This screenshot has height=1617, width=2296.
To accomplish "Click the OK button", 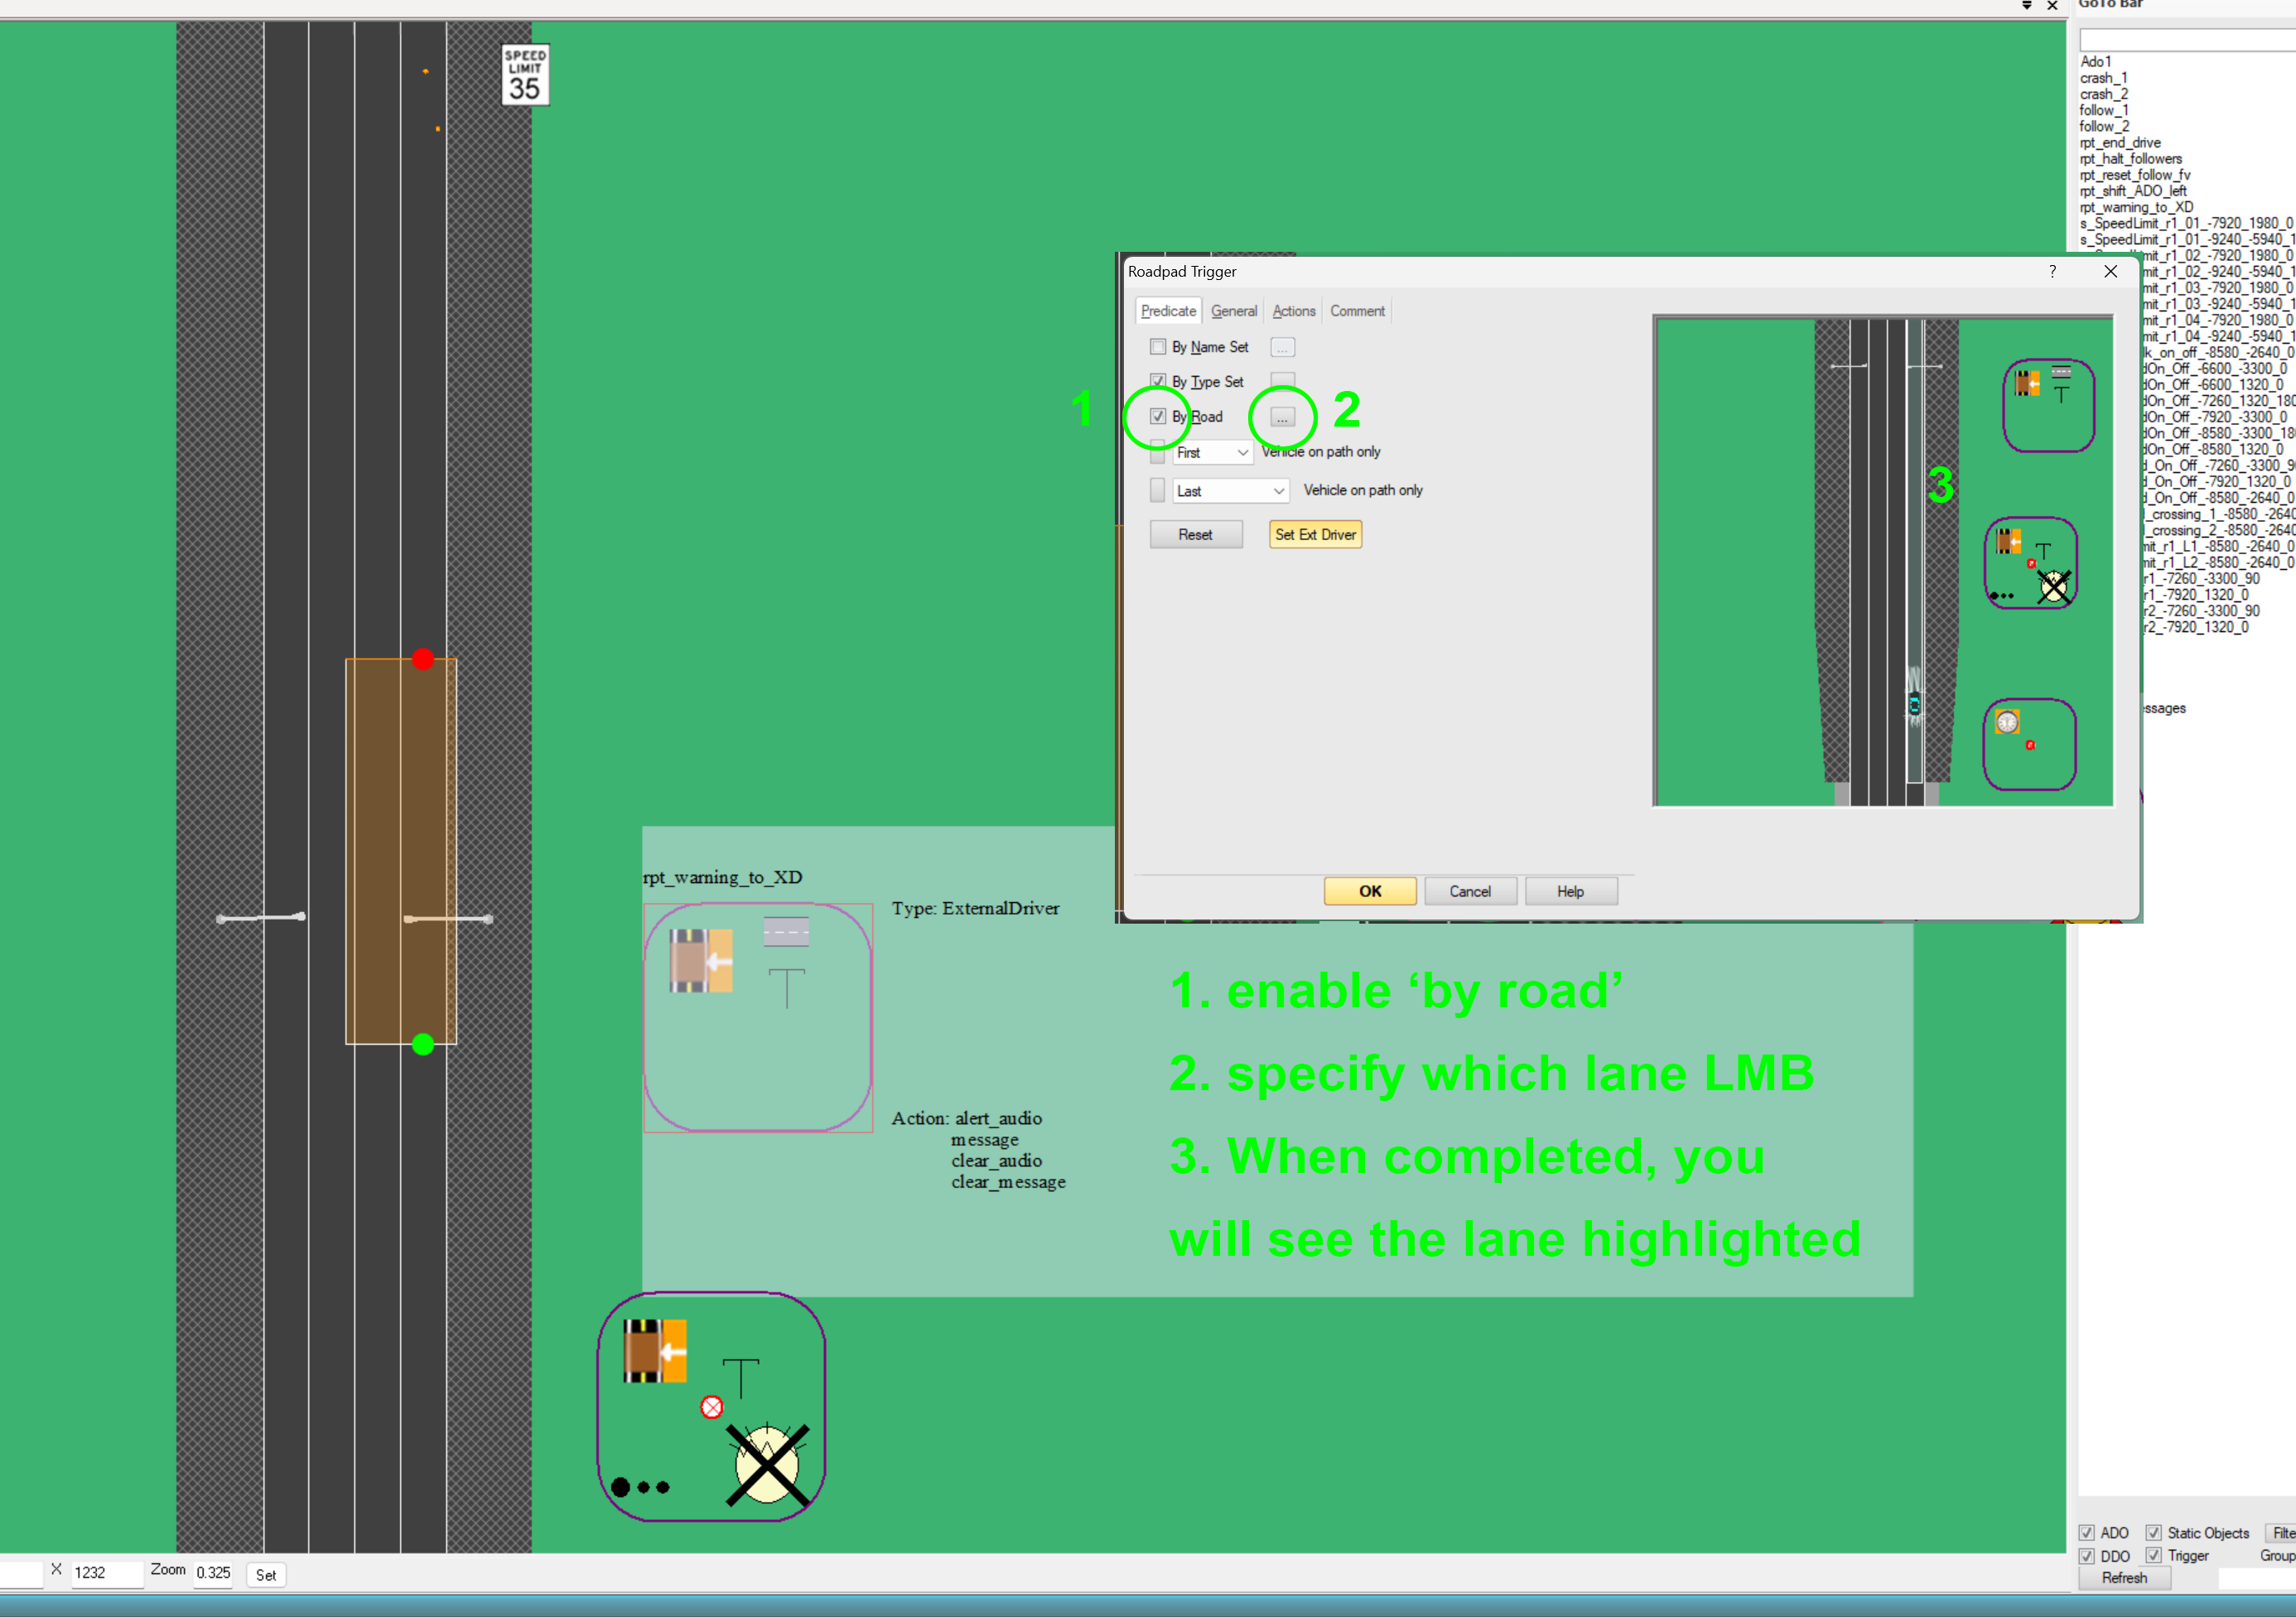I will [x=1370, y=891].
